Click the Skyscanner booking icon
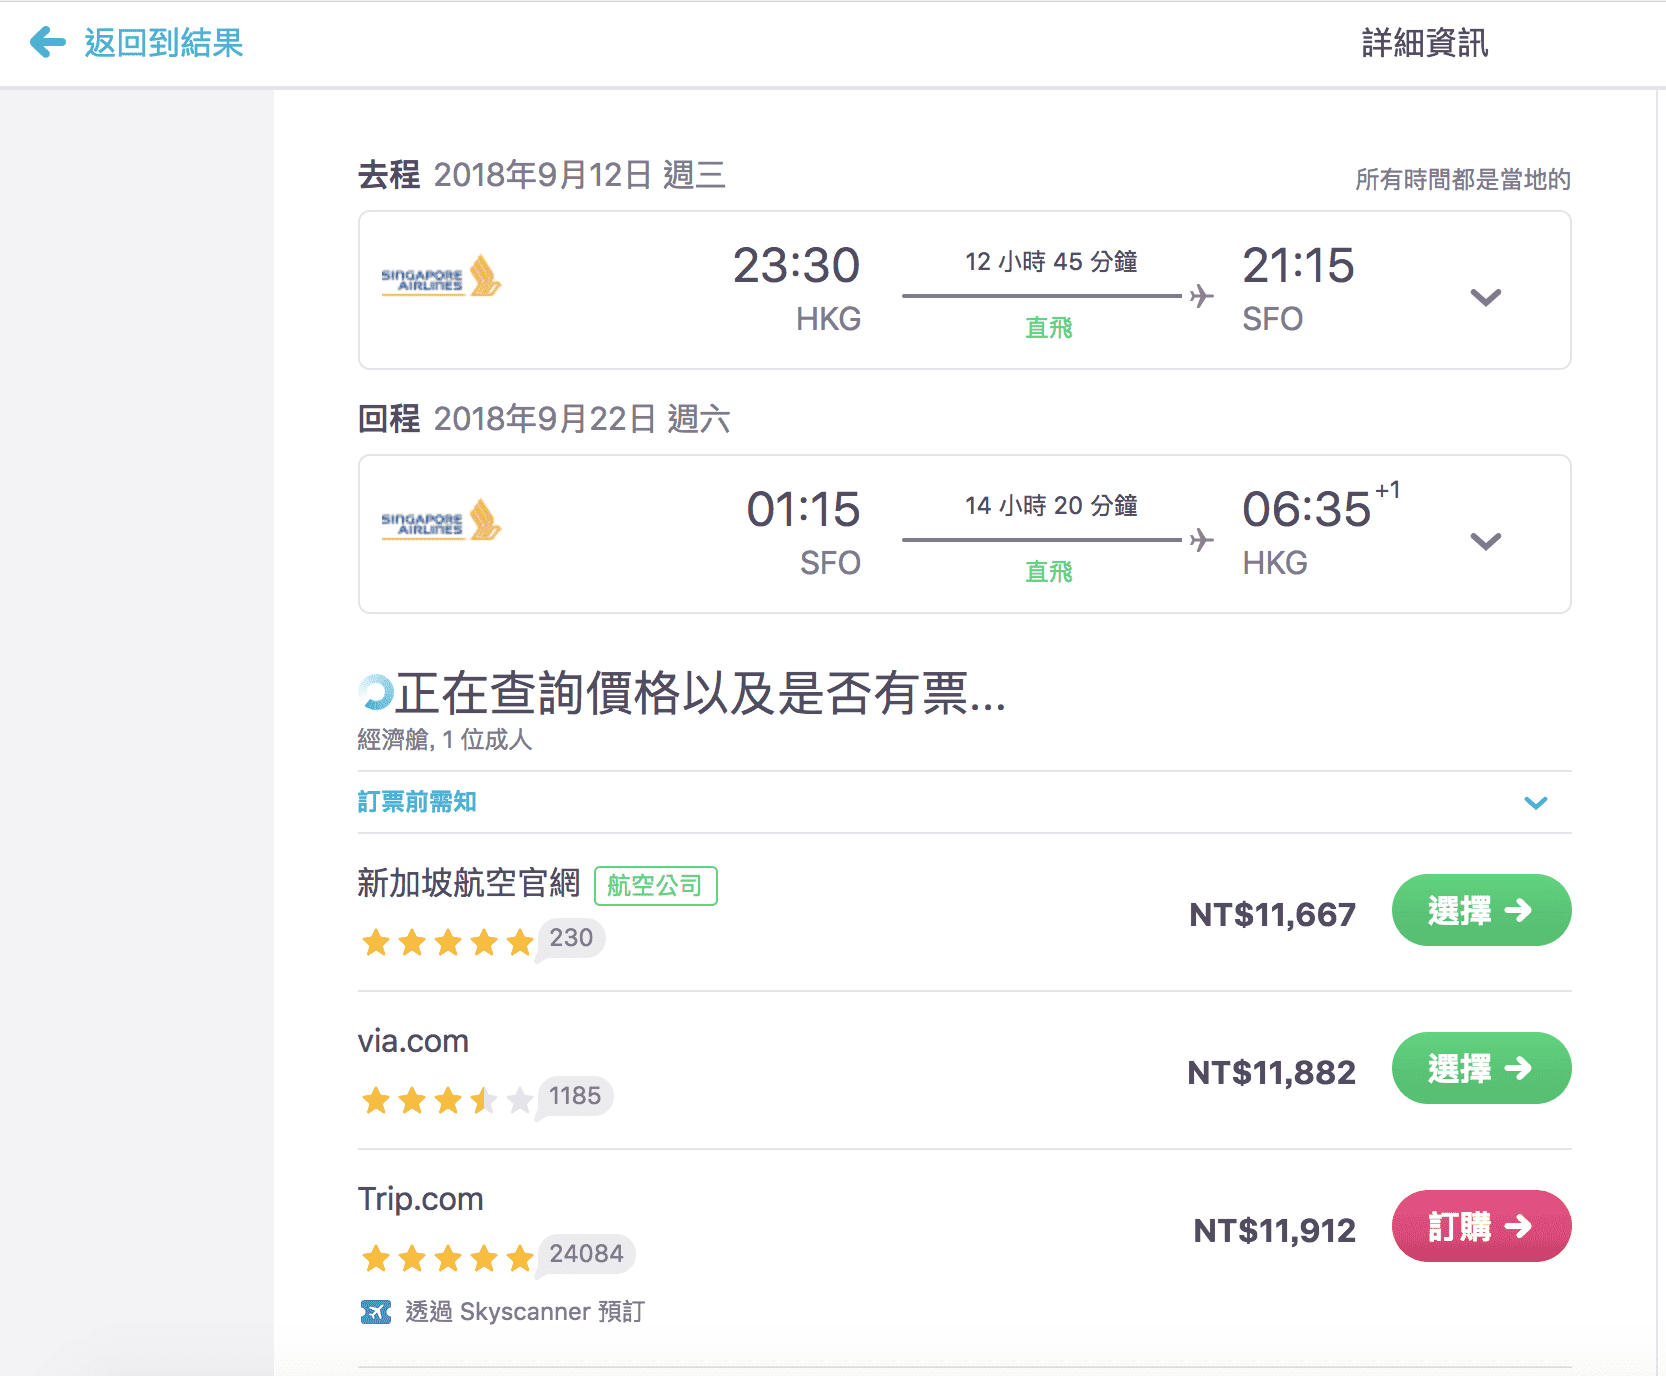 tap(376, 1312)
